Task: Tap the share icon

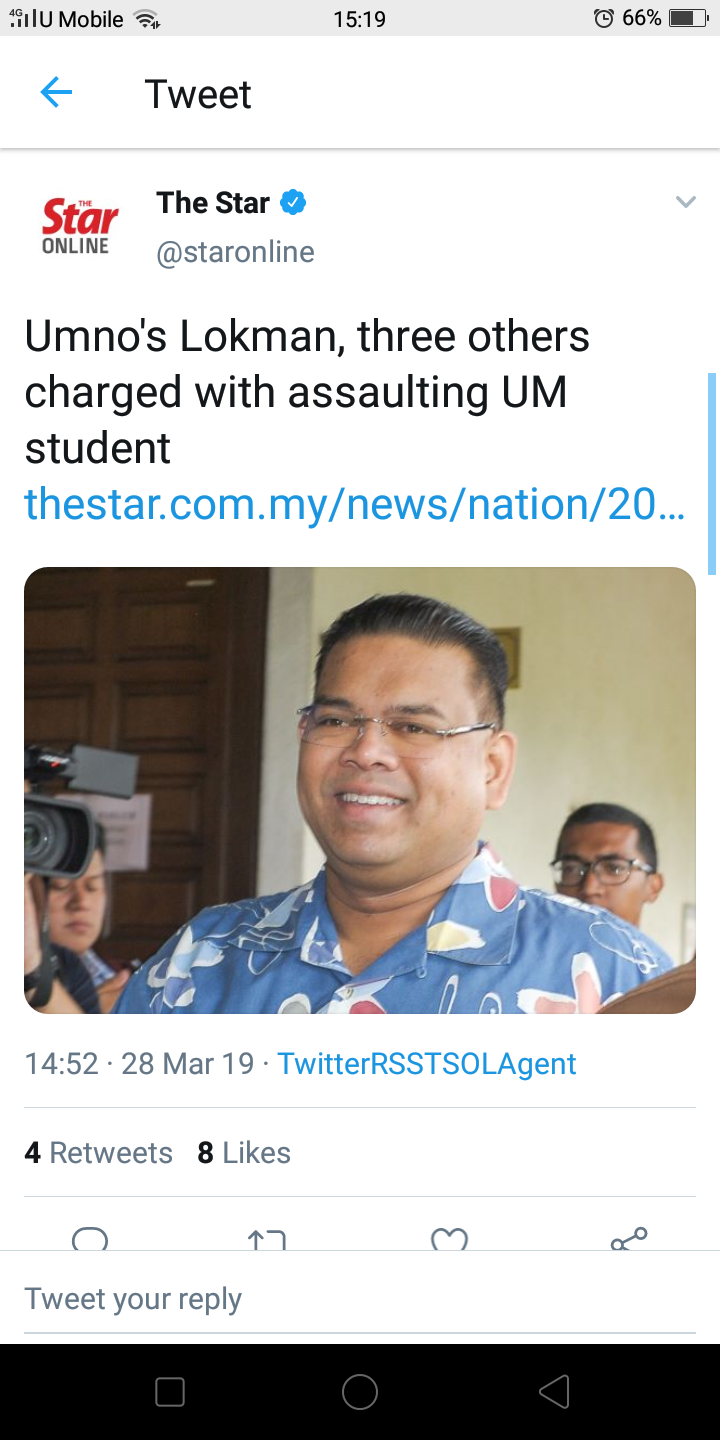Action: pos(629,1239)
